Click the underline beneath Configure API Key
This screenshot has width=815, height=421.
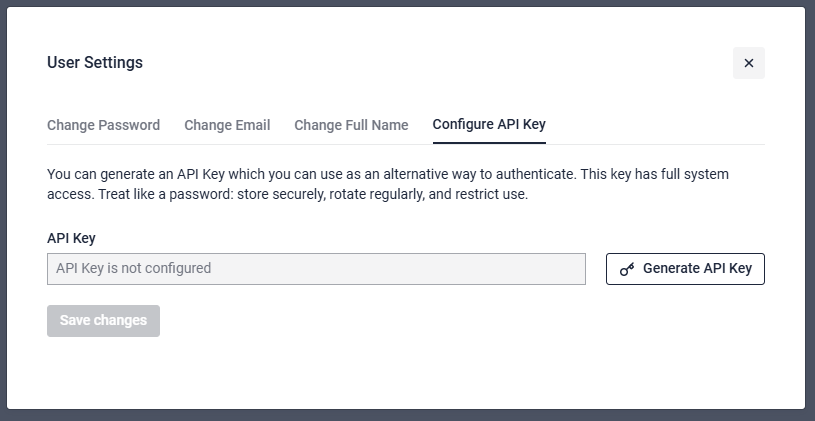point(489,143)
